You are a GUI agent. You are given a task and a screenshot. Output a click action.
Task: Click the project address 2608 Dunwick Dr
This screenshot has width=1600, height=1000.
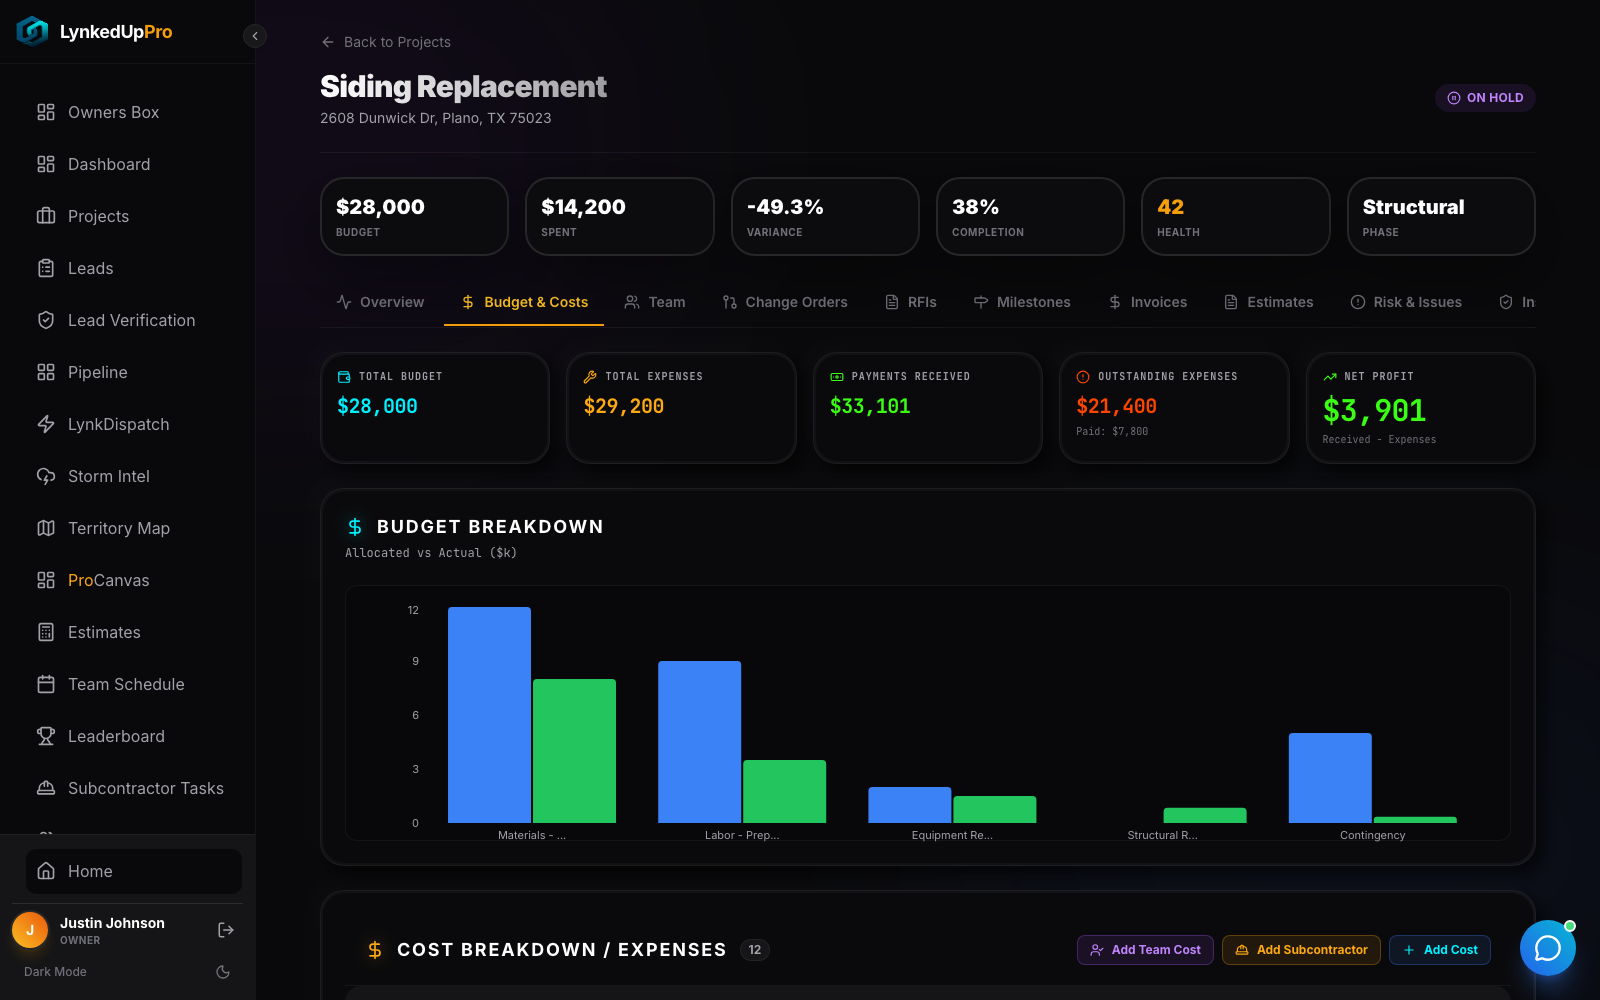pos(436,118)
